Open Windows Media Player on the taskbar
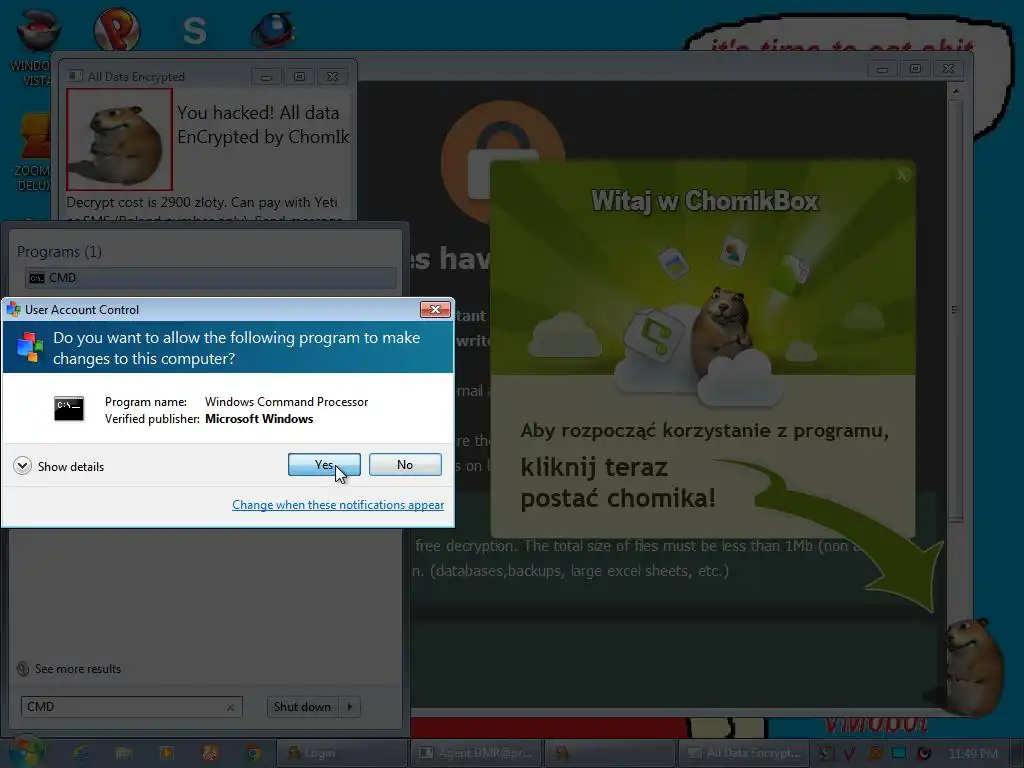Screen dimensions: 1024x768 point(167,753)
